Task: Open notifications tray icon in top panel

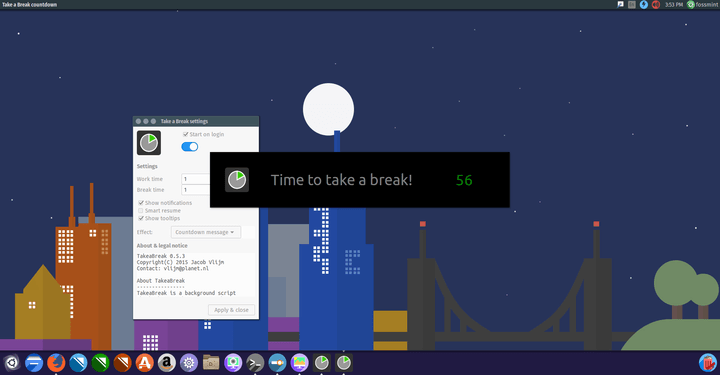Action: click(x=620, y=5)
